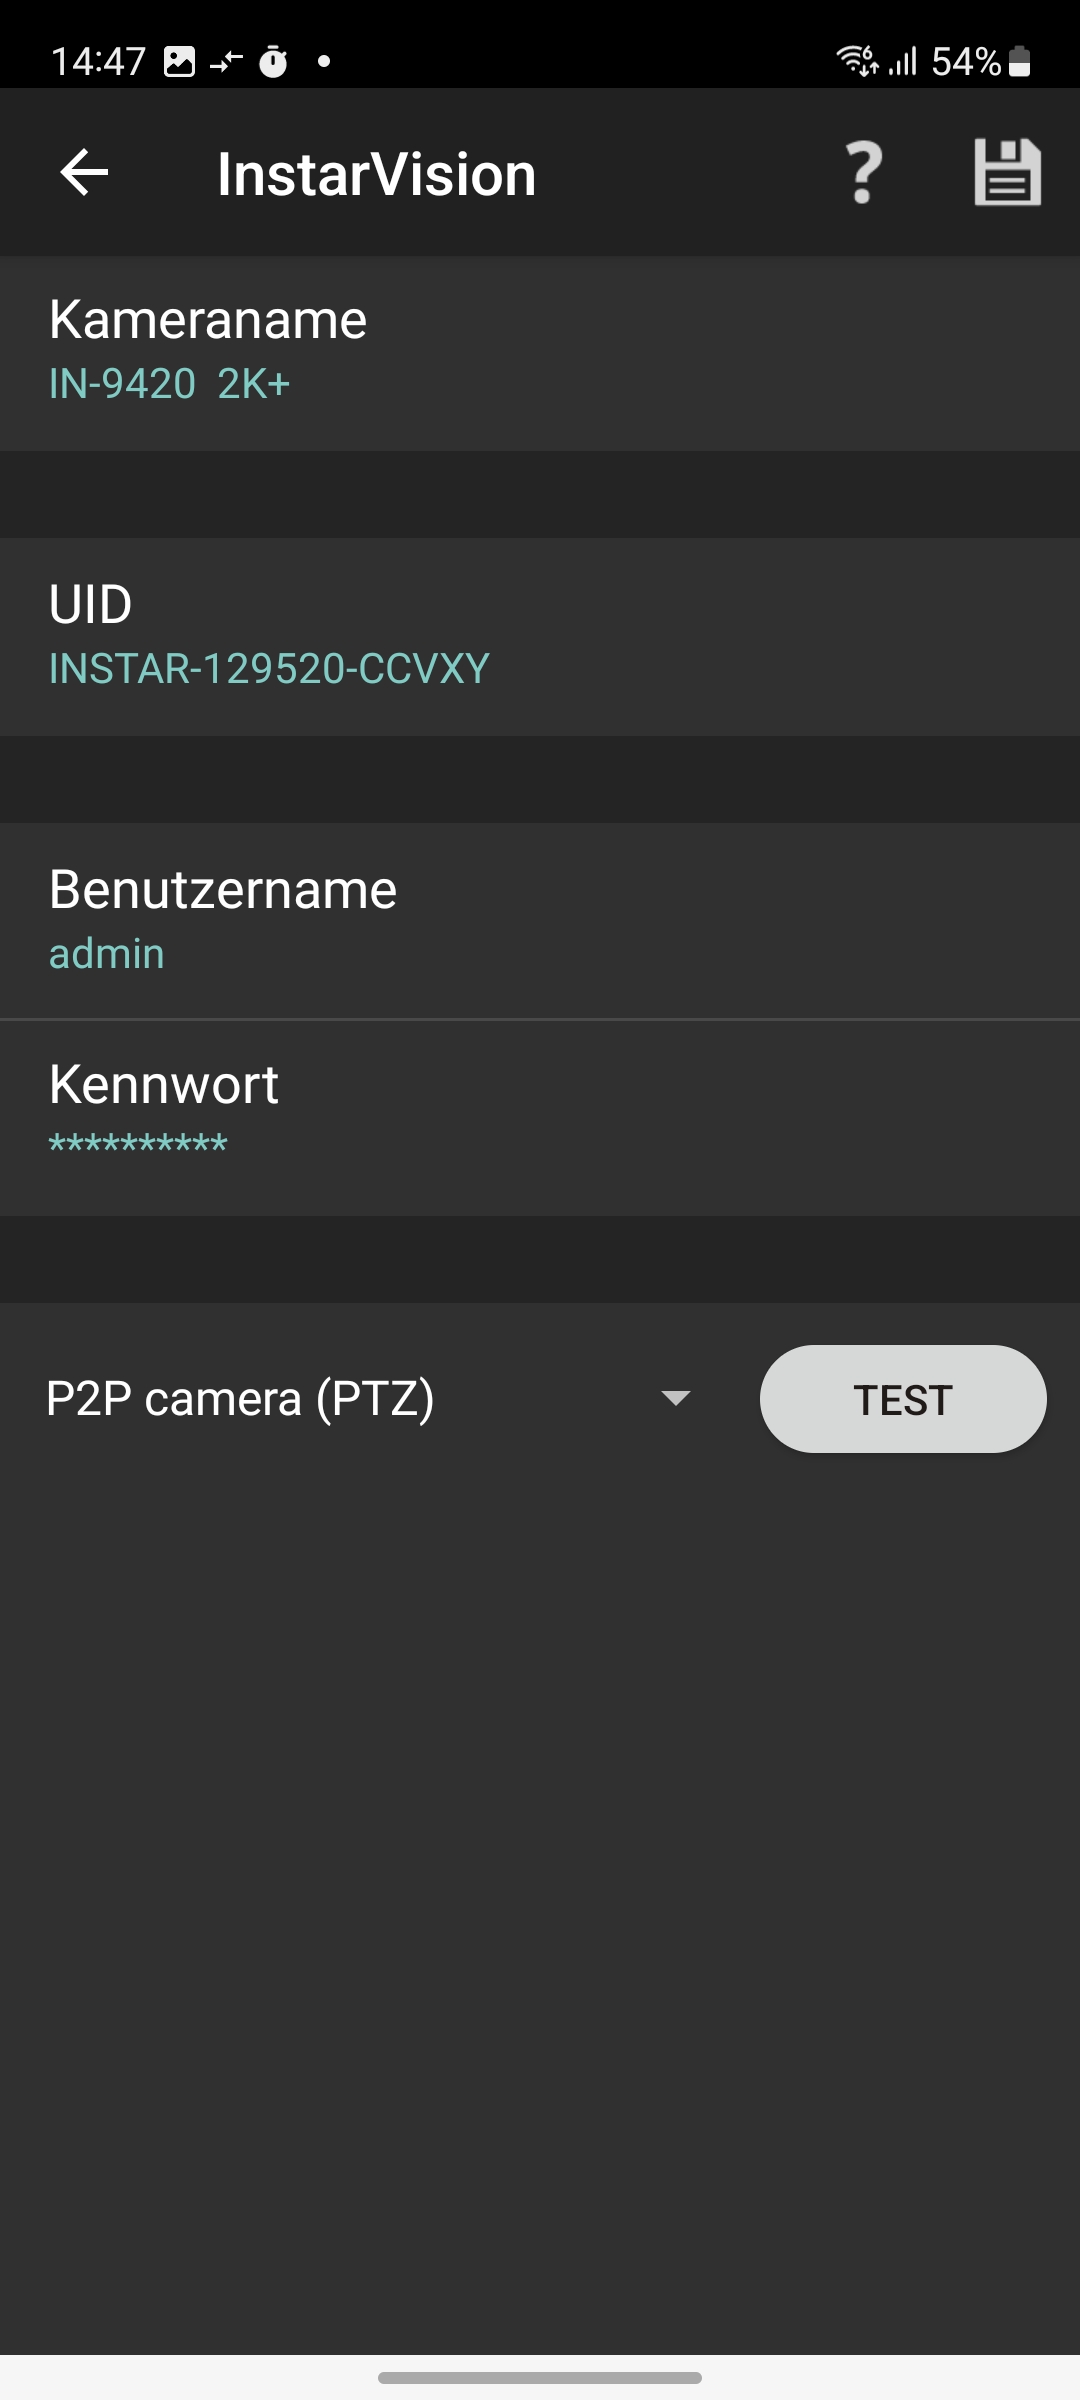This screenshot has width=1080, height=2400.
Task: Tap the back arrow icon
Action: [84, 173]
